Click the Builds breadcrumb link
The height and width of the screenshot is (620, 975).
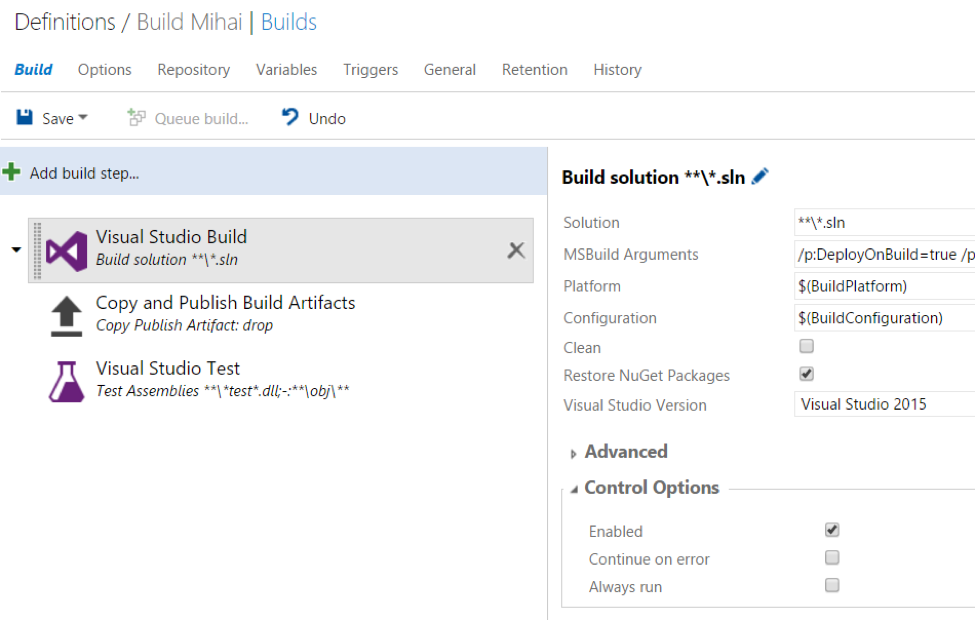click(289, 22)
